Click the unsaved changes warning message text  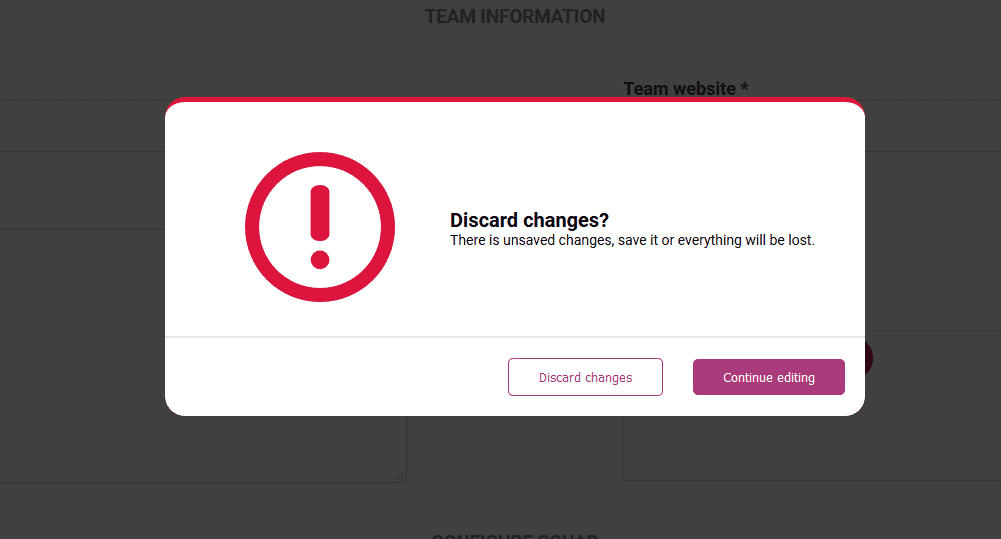pyautogui.click(x=632, y=240)
